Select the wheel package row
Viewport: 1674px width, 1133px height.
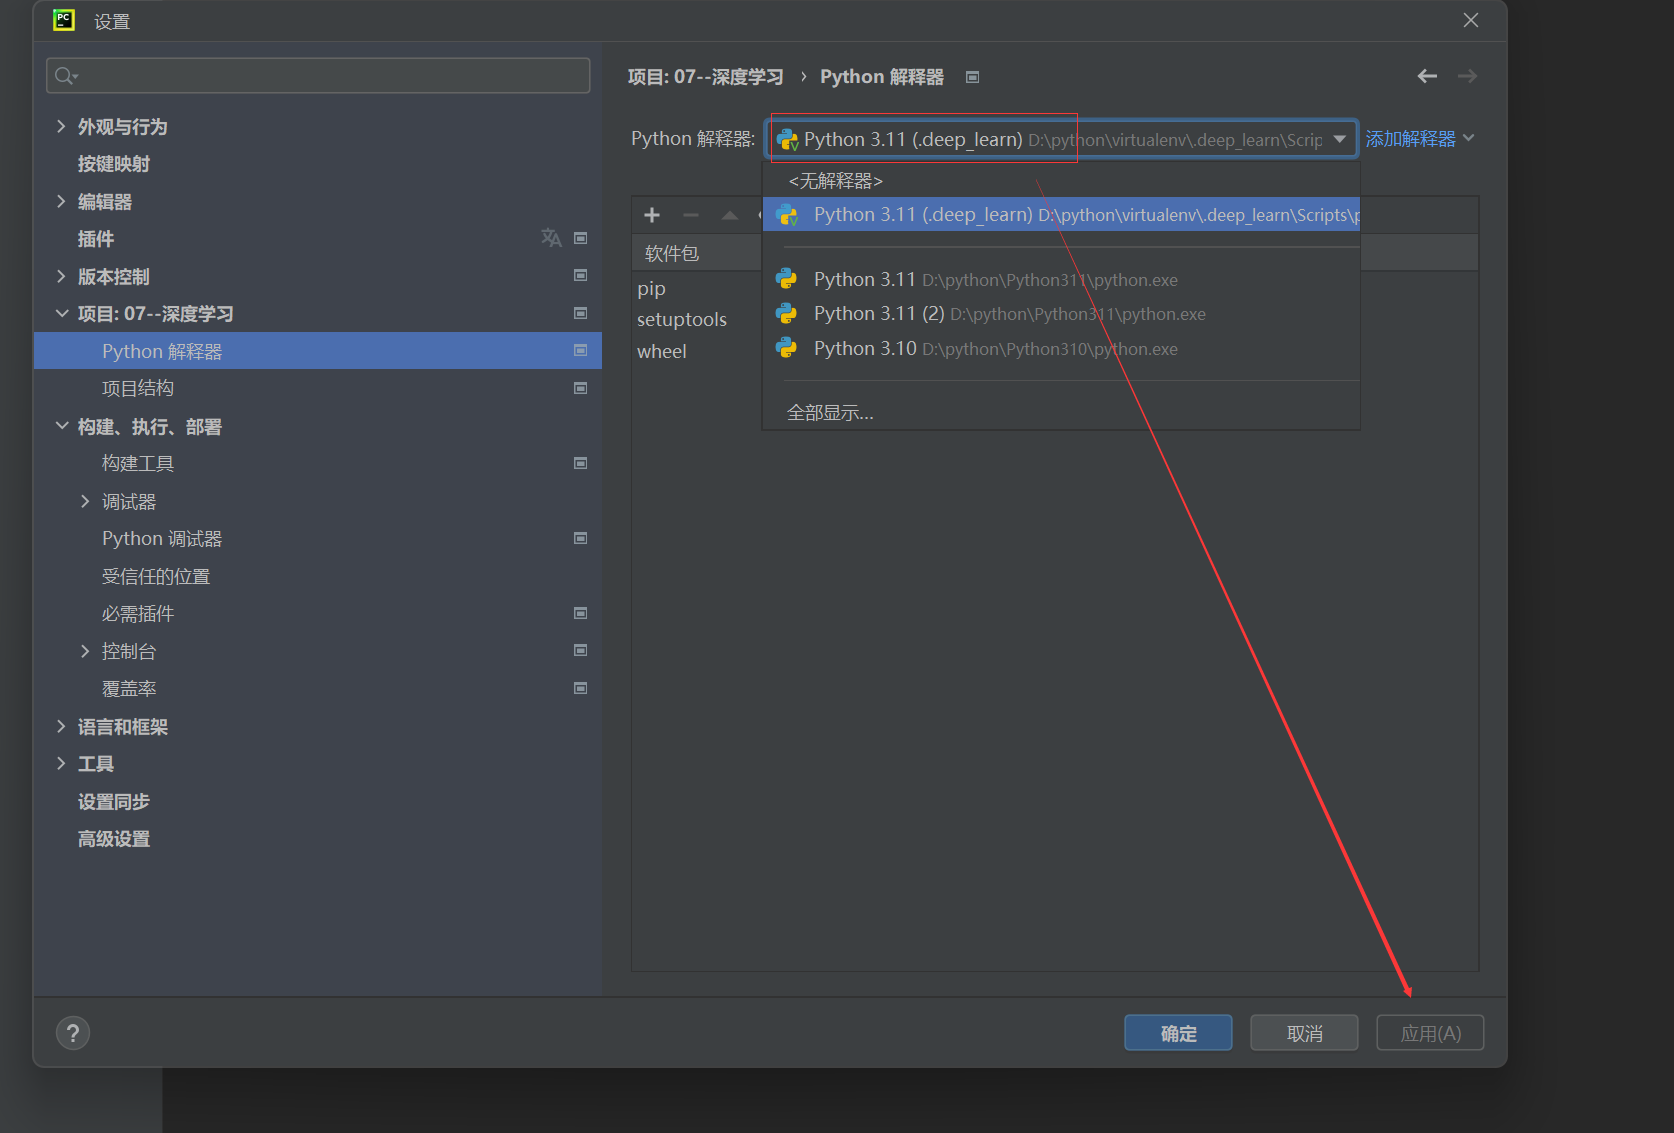click(662, 351)
